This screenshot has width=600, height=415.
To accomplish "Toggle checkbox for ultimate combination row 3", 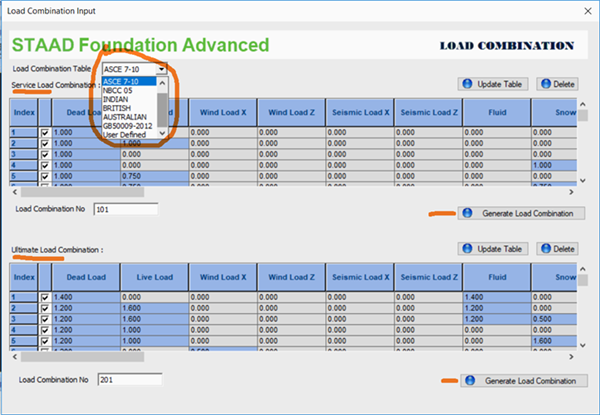I will coord(45,319).
